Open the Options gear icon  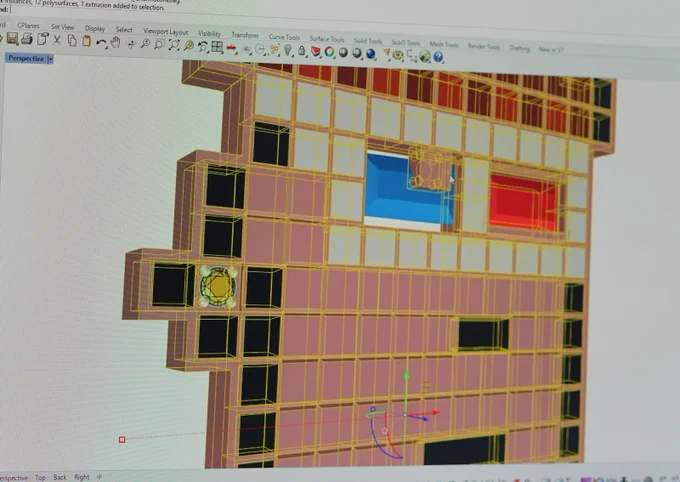398,55
